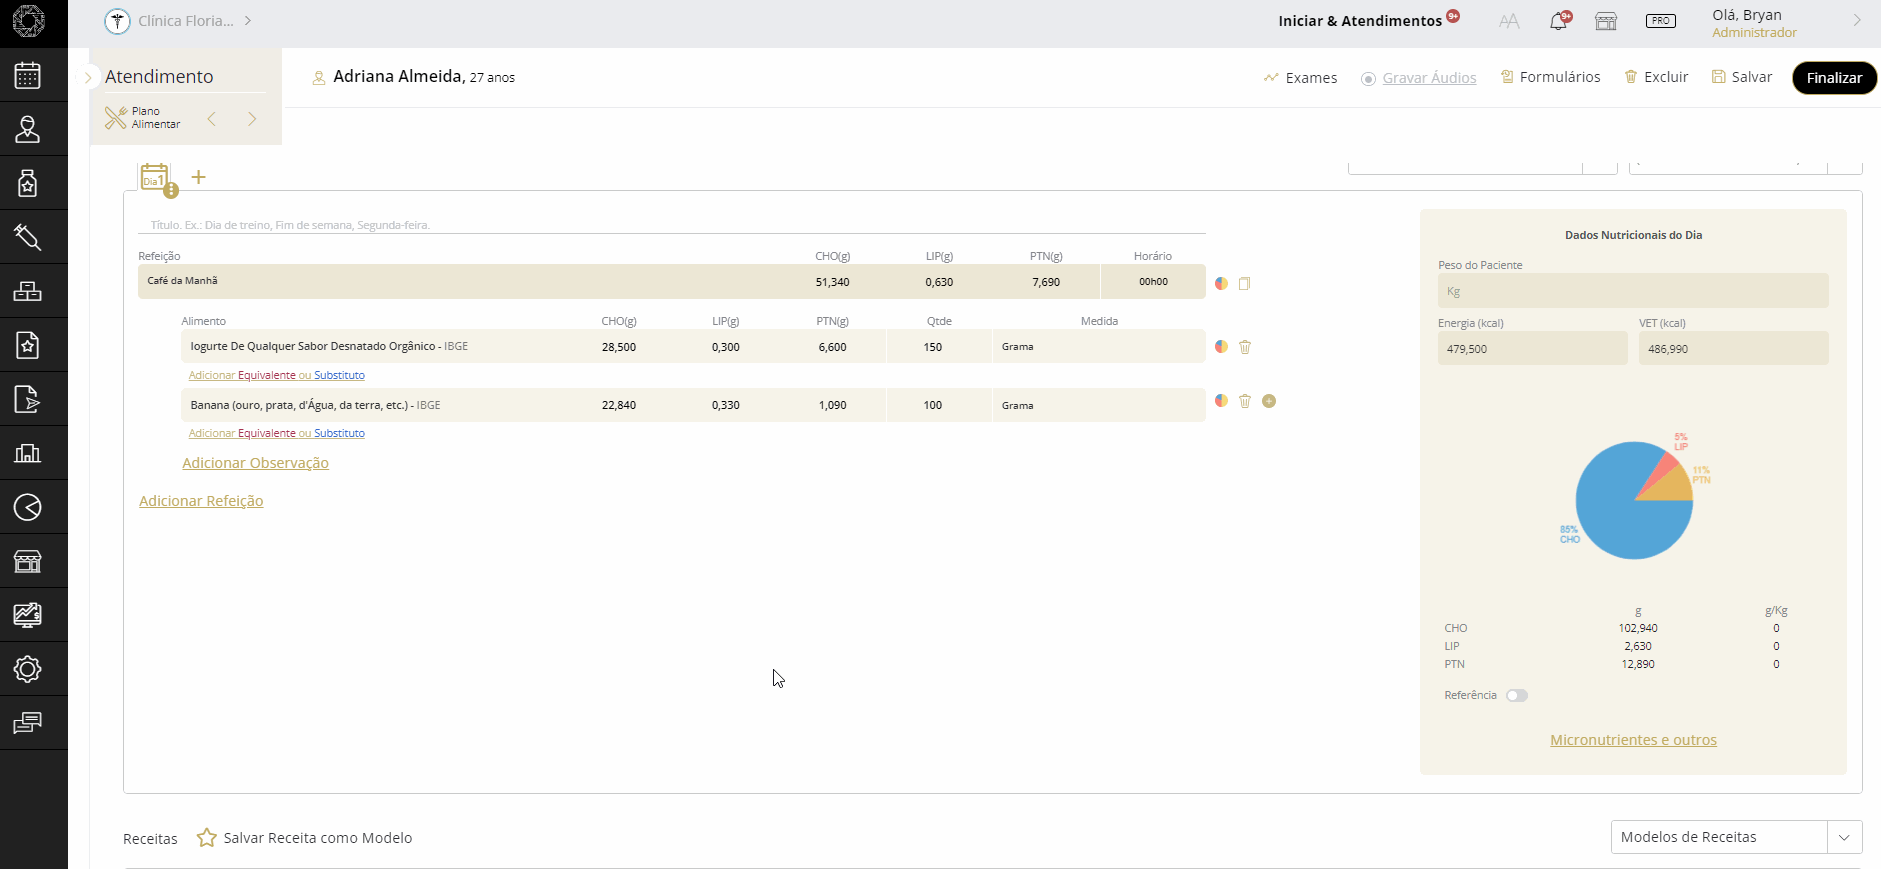1881x869 pixels.
Task: Click the Finalizar button
Action: pos(1834,78)
